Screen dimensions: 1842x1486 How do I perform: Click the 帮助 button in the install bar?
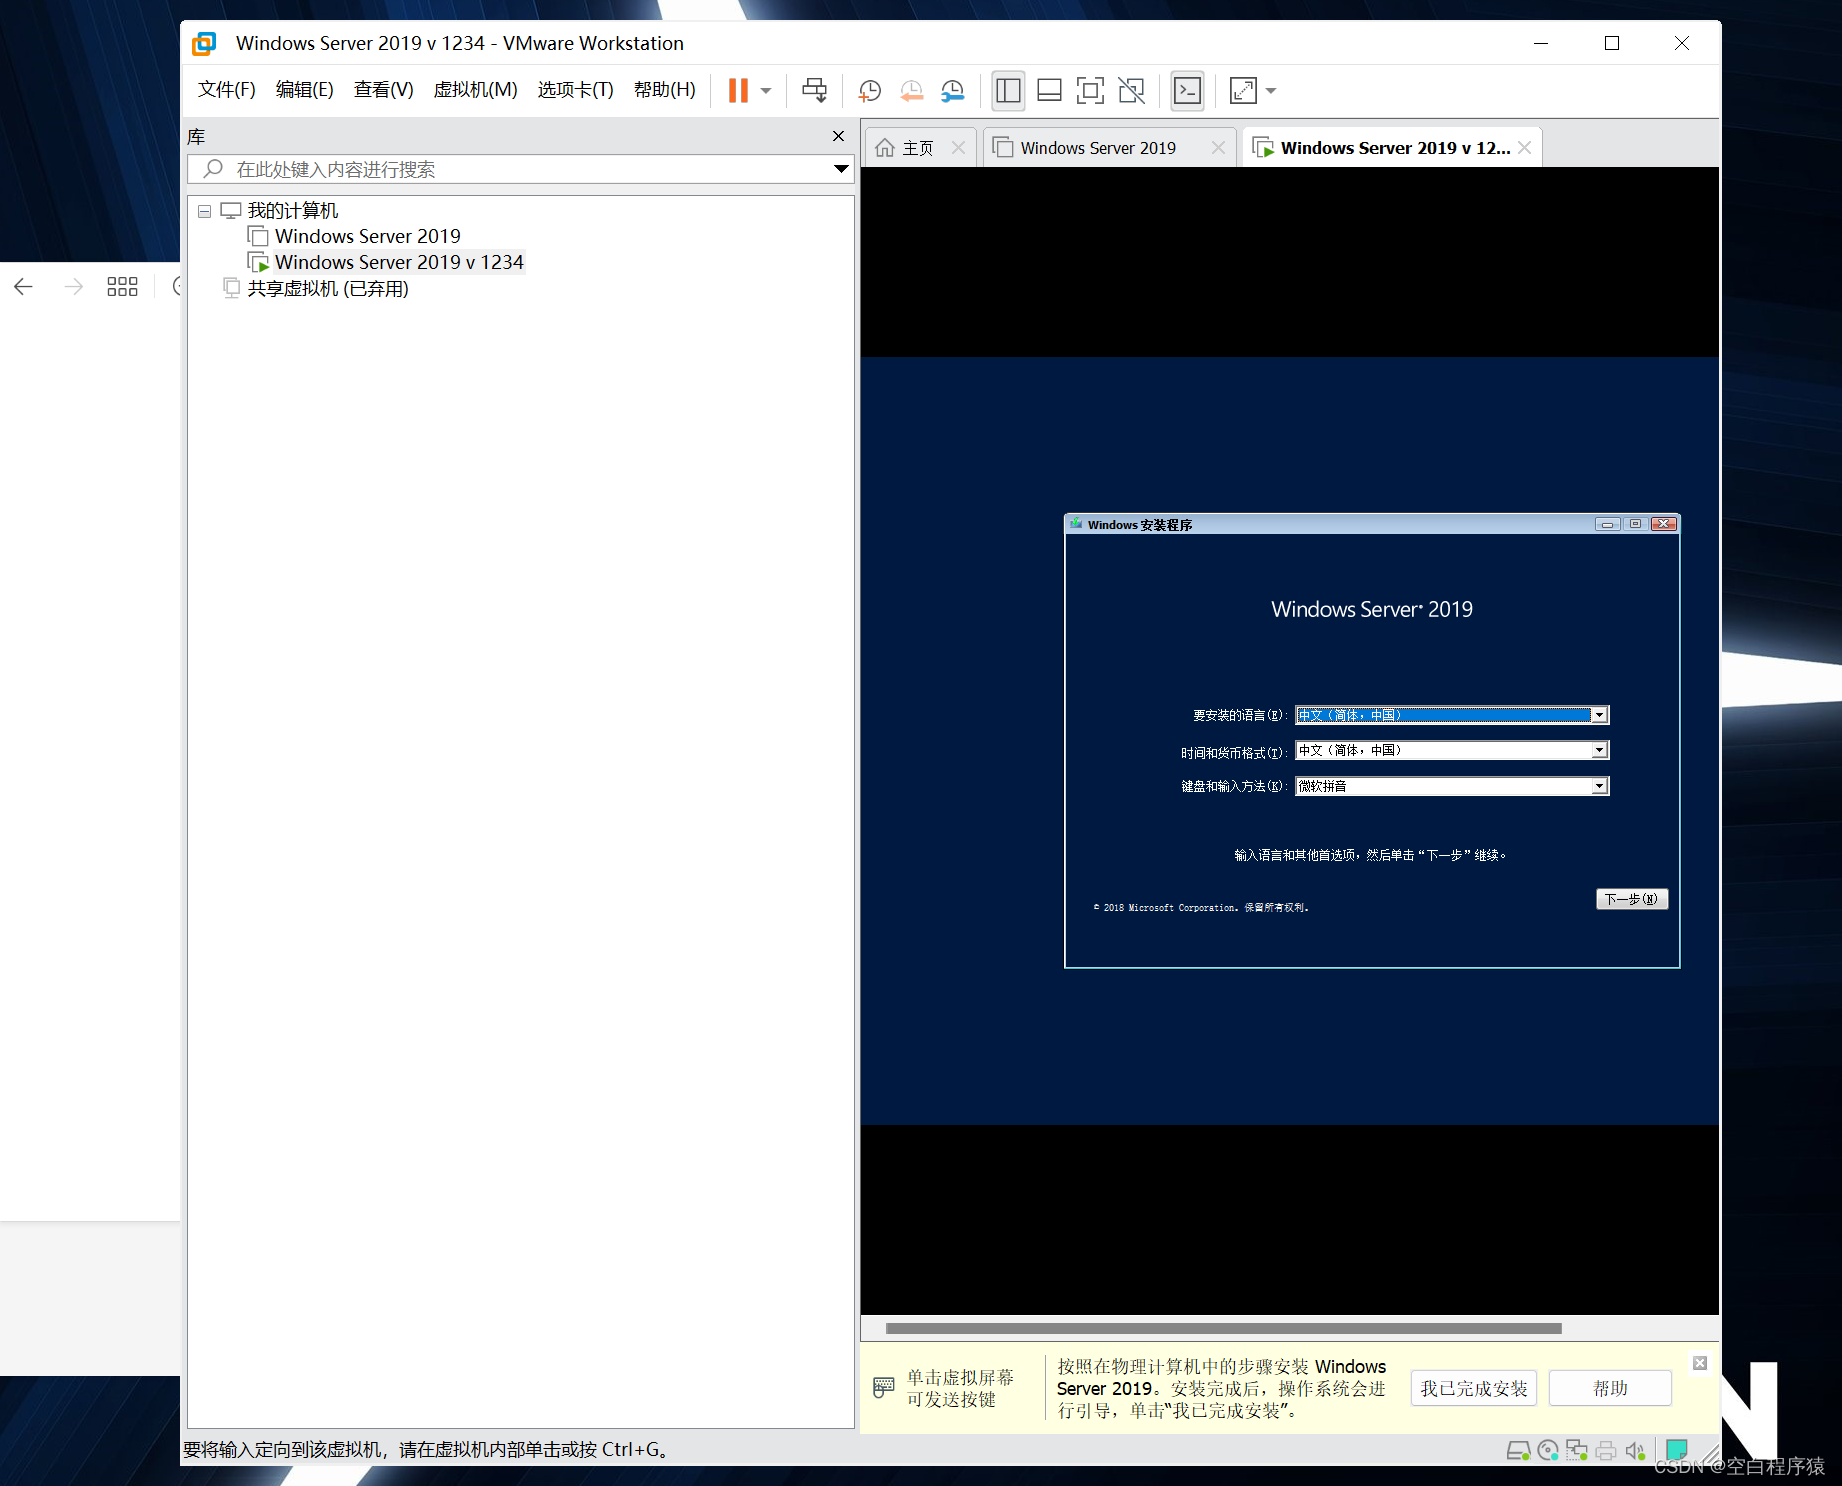(x=1610, y=1388)
